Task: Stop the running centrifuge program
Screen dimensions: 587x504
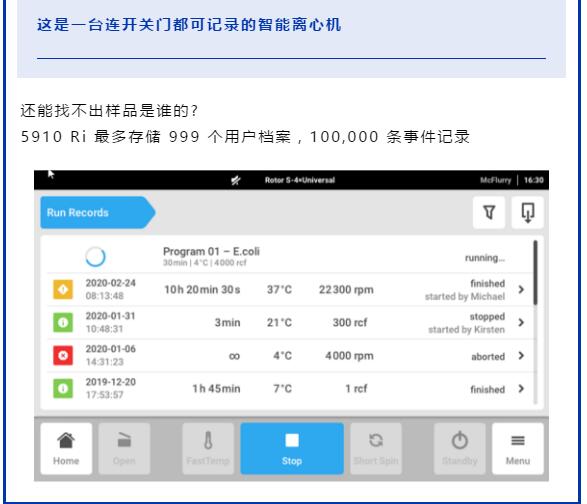Action: click(292, 449)
